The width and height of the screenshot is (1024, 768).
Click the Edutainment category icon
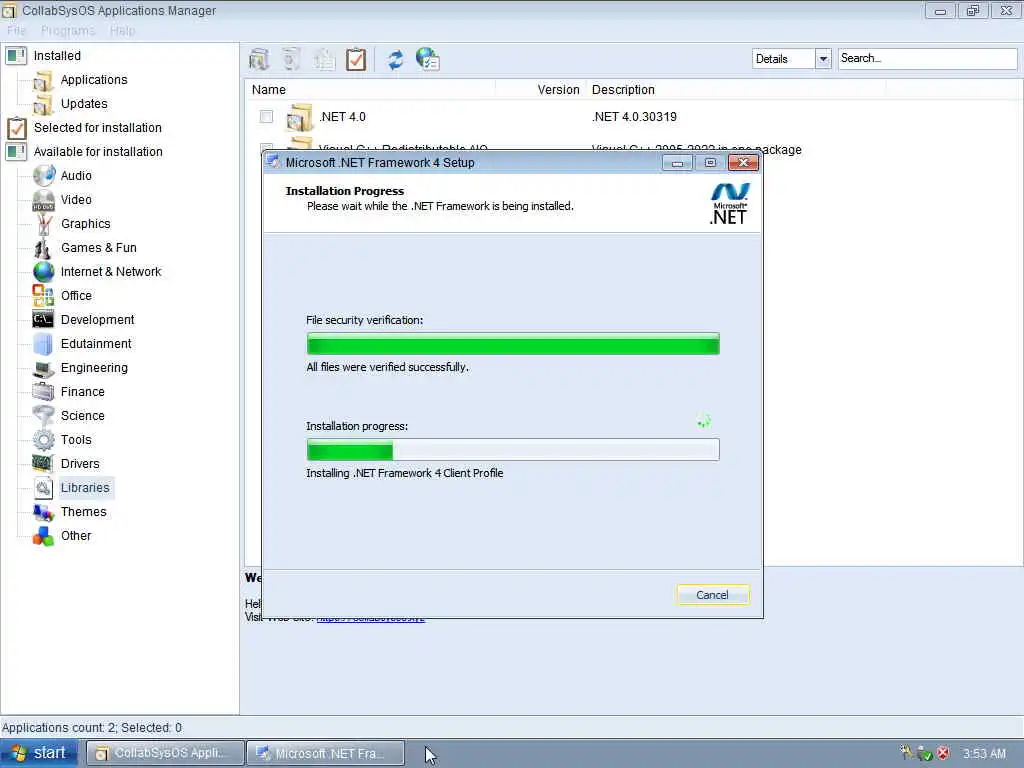pyautogui.click(x=43, y=344)
